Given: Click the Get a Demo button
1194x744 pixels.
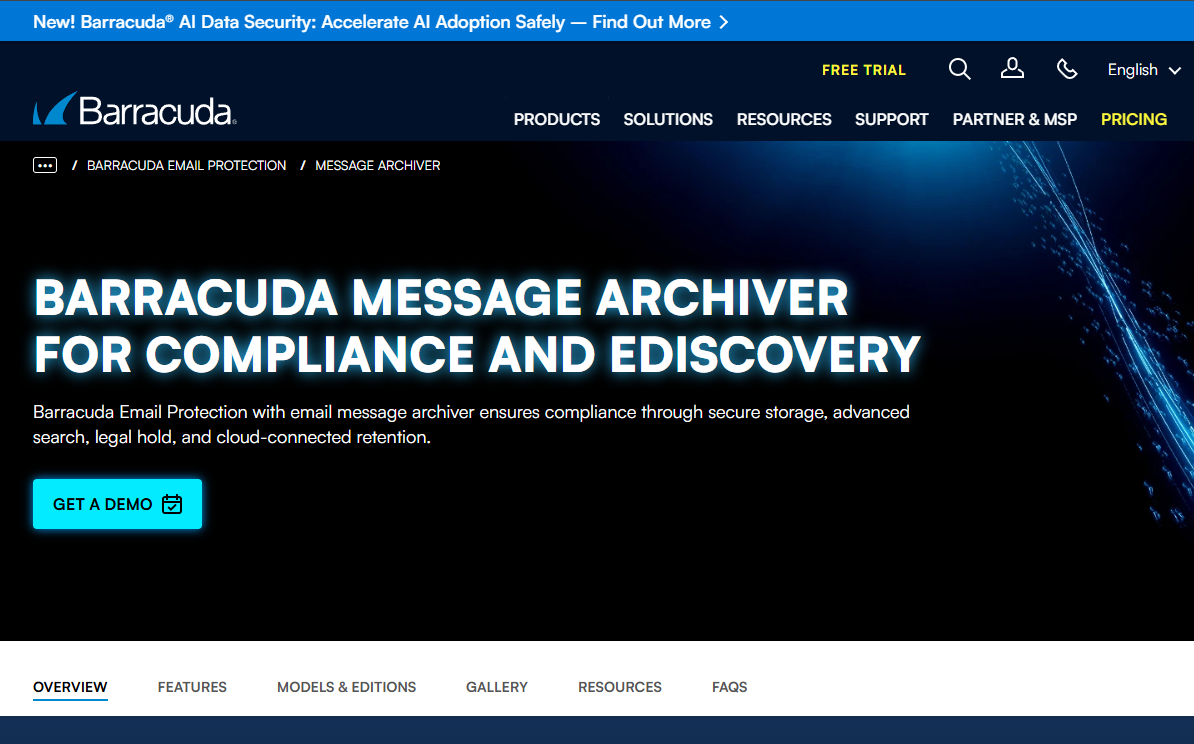Looking at the screenshot, I should (117, 504).
